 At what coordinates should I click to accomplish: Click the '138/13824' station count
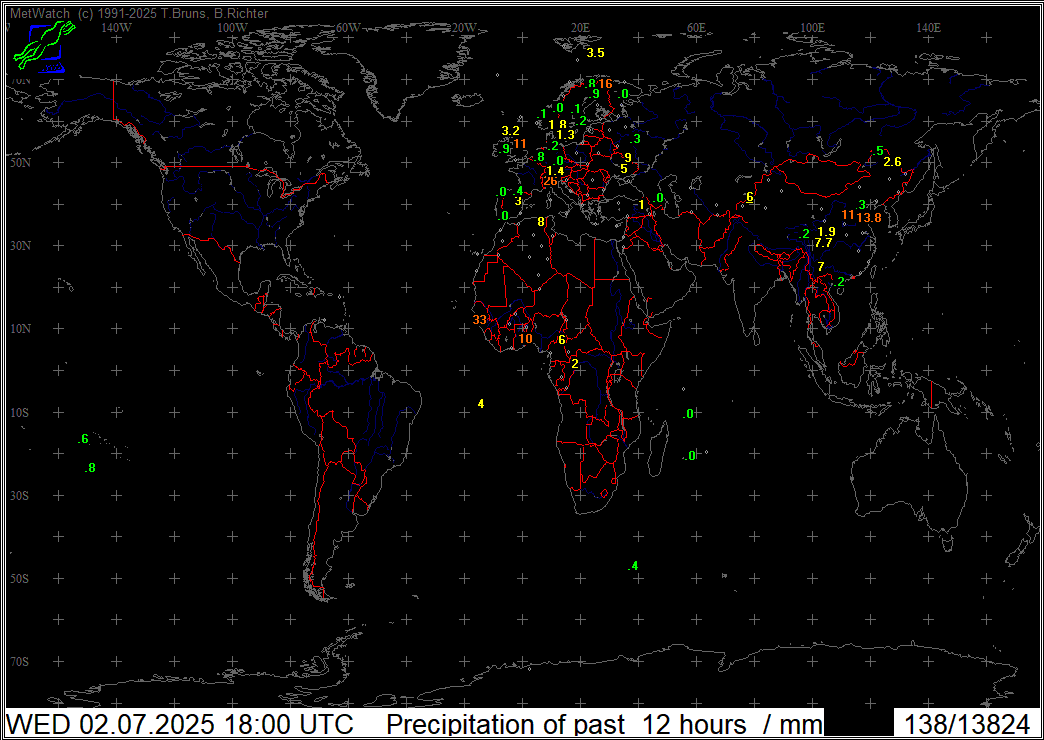coord(967,724)
